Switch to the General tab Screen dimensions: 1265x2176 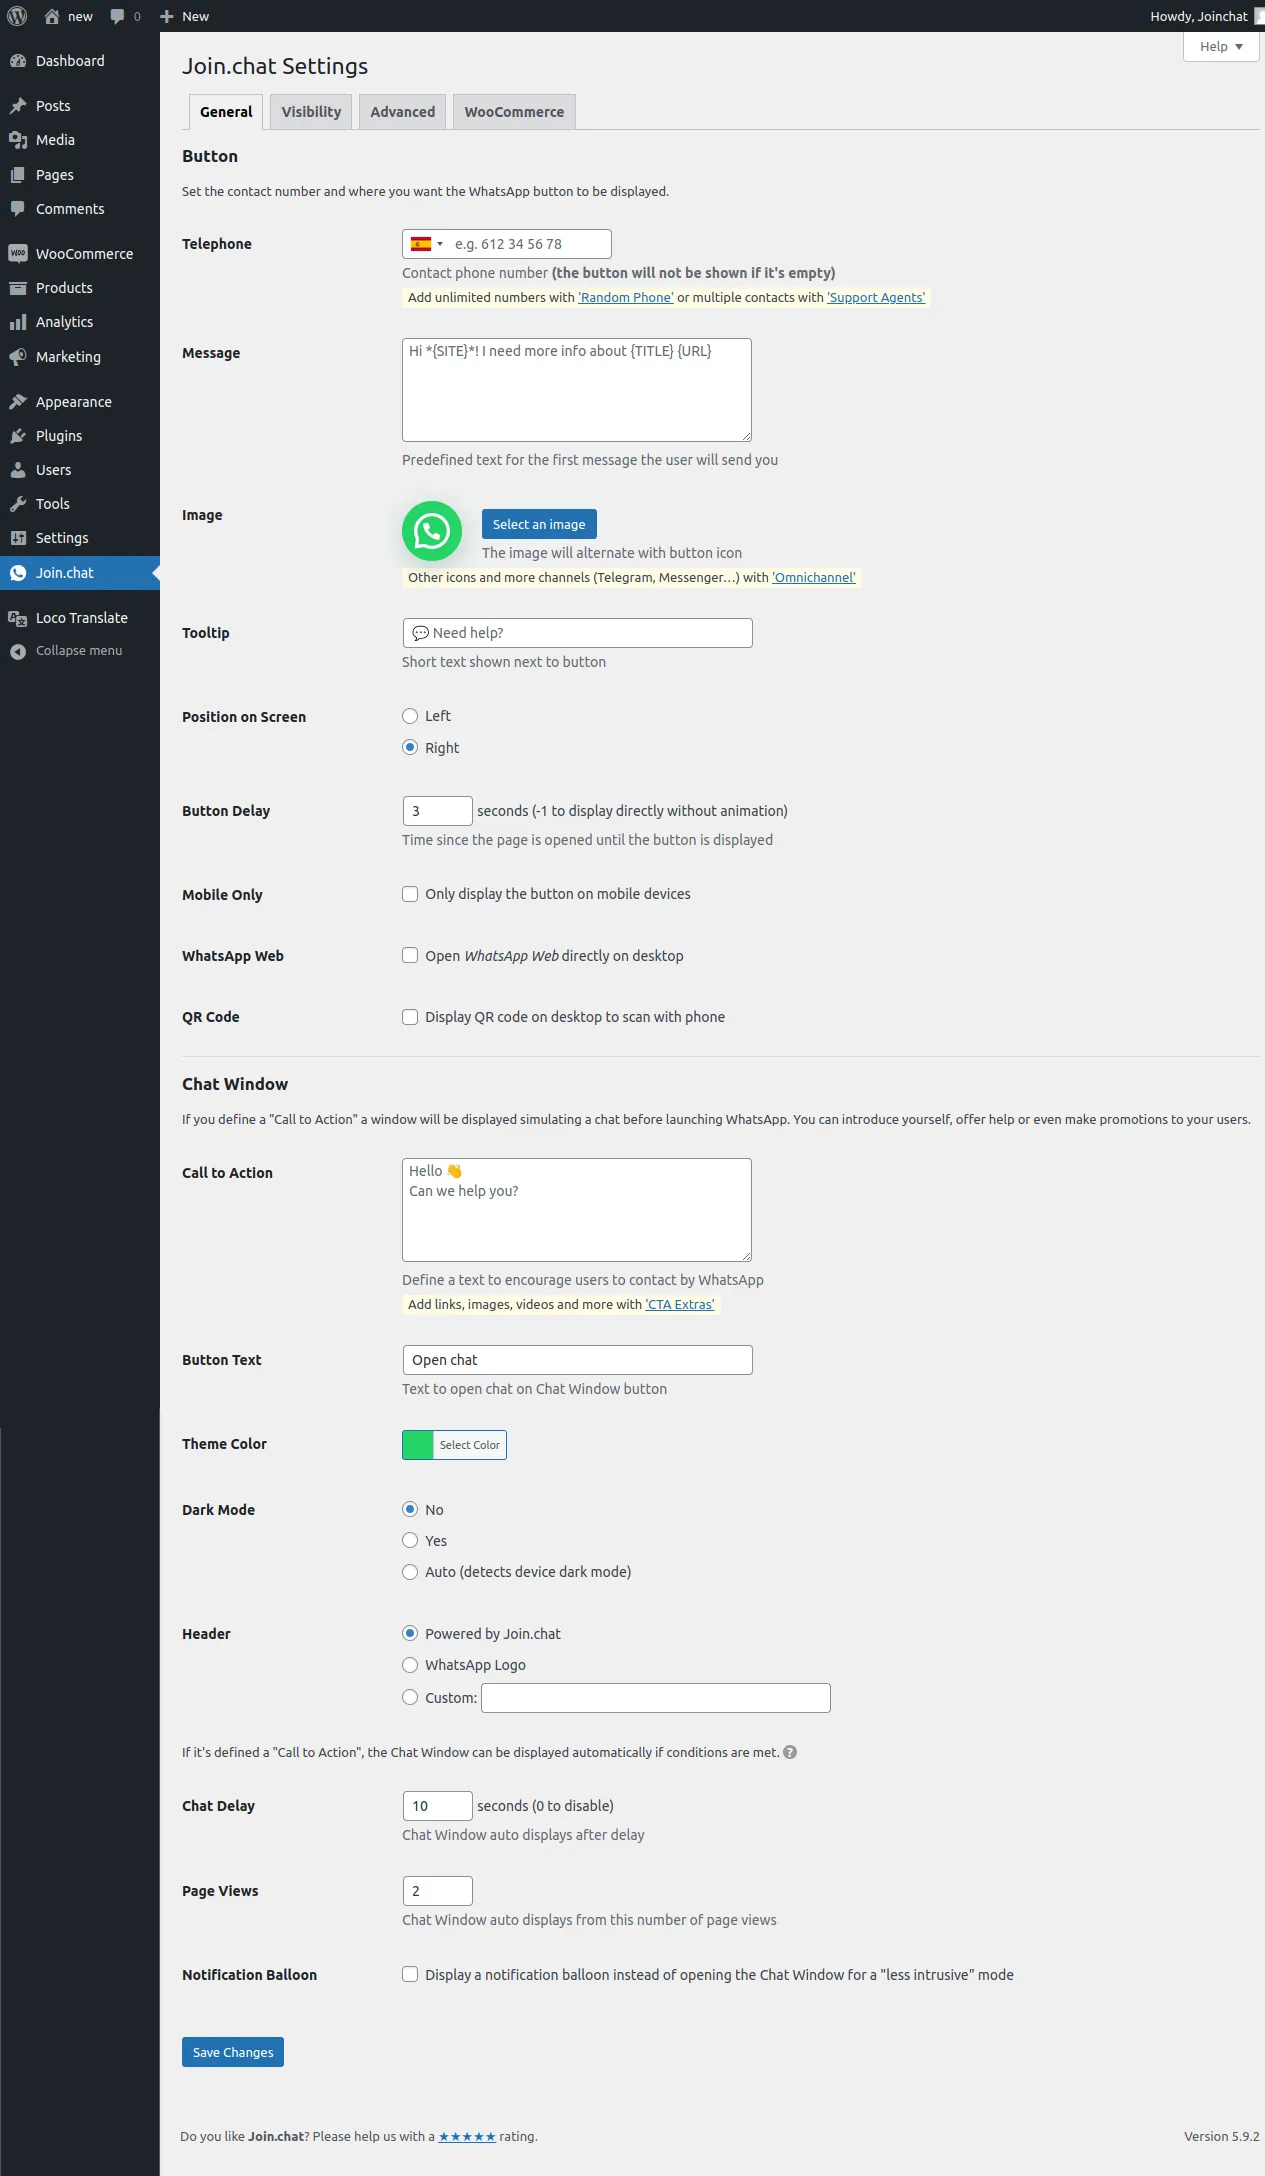coord(226,112)
